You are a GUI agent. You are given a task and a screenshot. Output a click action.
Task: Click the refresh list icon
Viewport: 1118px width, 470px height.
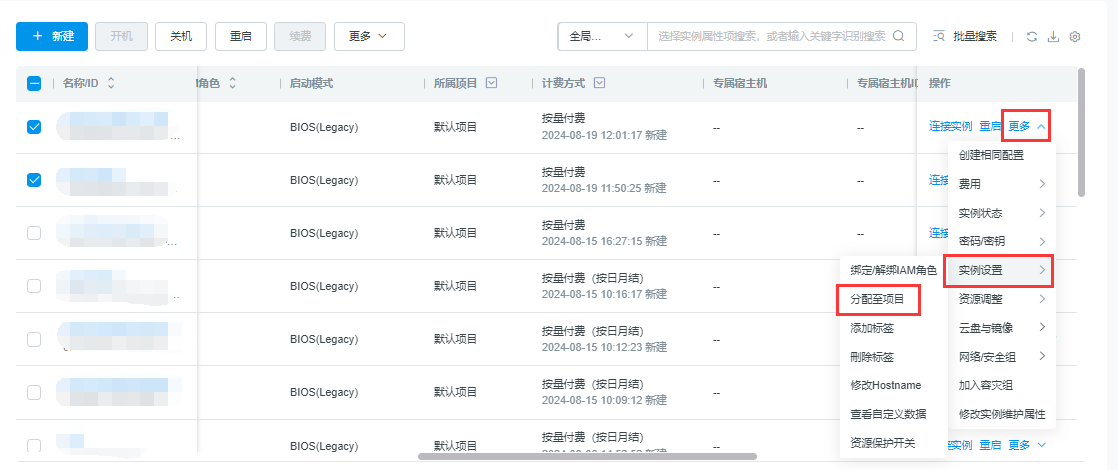tap(1031, 37)
